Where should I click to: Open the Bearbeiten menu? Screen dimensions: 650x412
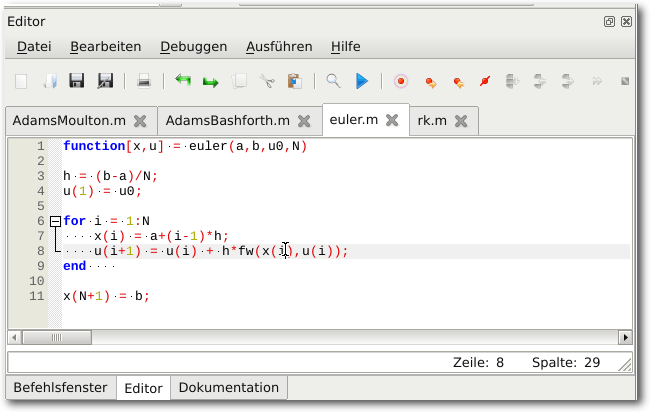pos(106,46)
